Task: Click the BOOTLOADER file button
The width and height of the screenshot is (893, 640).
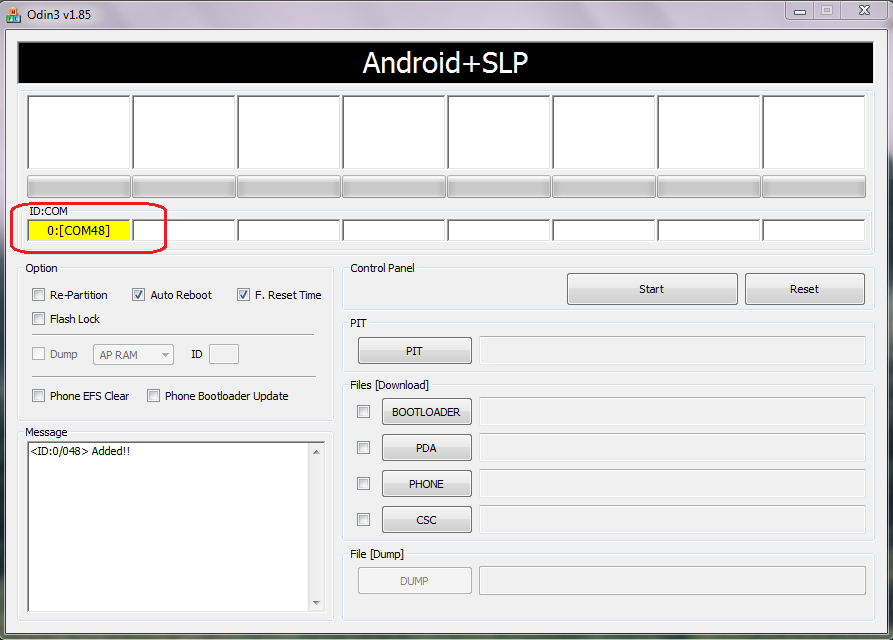Action: 427,412
